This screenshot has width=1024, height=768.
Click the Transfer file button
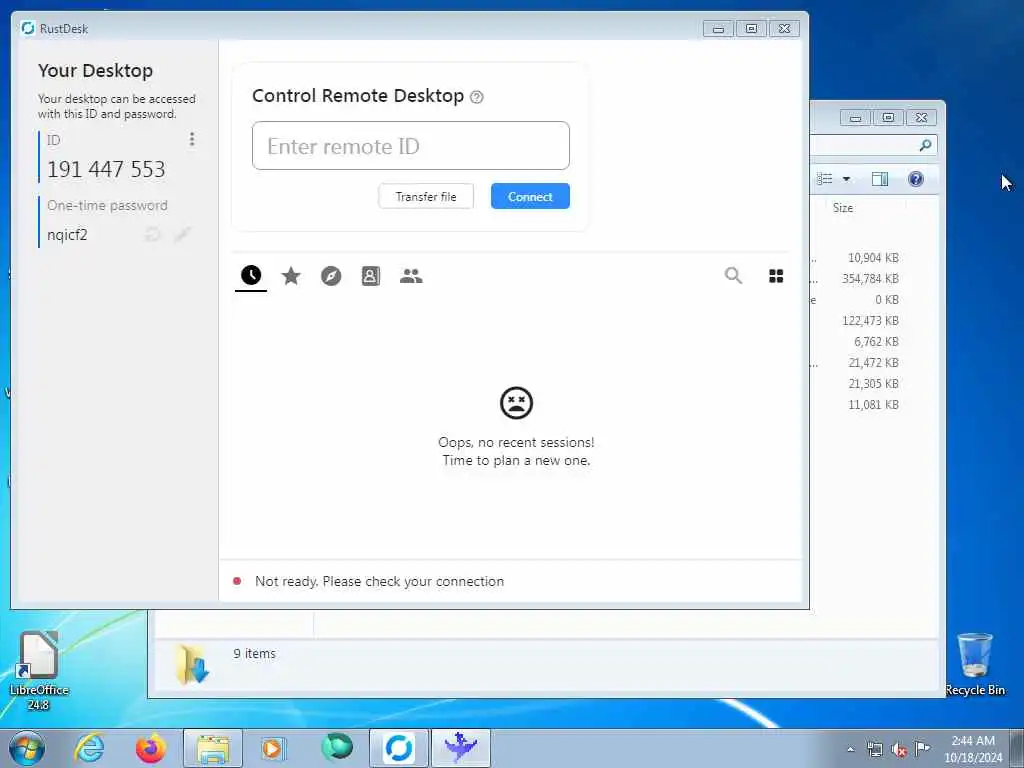tap(426, 197)
